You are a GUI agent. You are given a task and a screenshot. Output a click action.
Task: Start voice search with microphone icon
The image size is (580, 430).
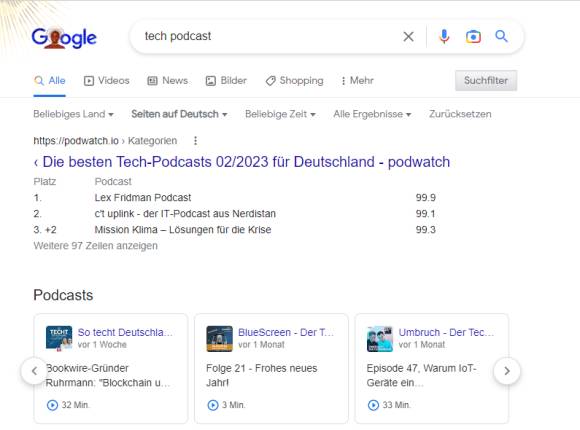444,36
